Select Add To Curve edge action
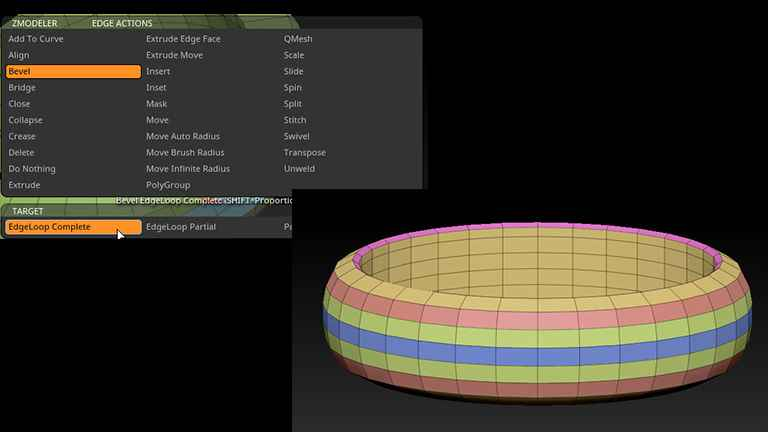 pos(36,39)
